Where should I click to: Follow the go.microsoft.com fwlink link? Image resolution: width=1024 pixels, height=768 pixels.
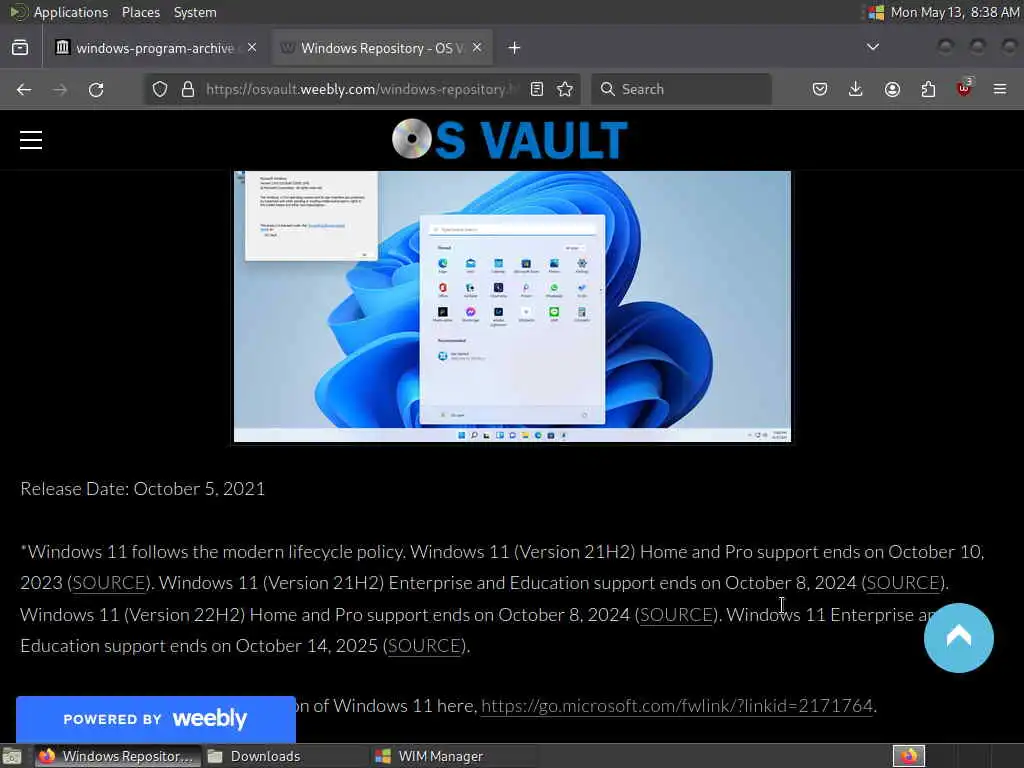point(677,706)
